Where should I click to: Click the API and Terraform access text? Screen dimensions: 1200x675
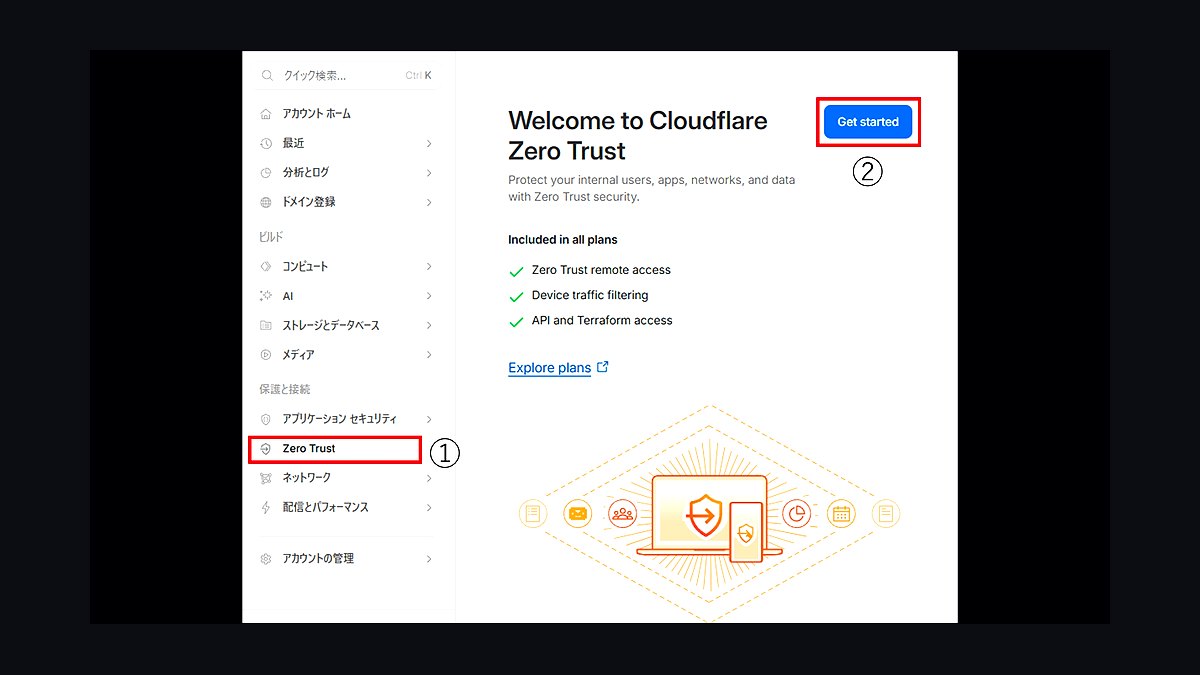tap(602, 320)
